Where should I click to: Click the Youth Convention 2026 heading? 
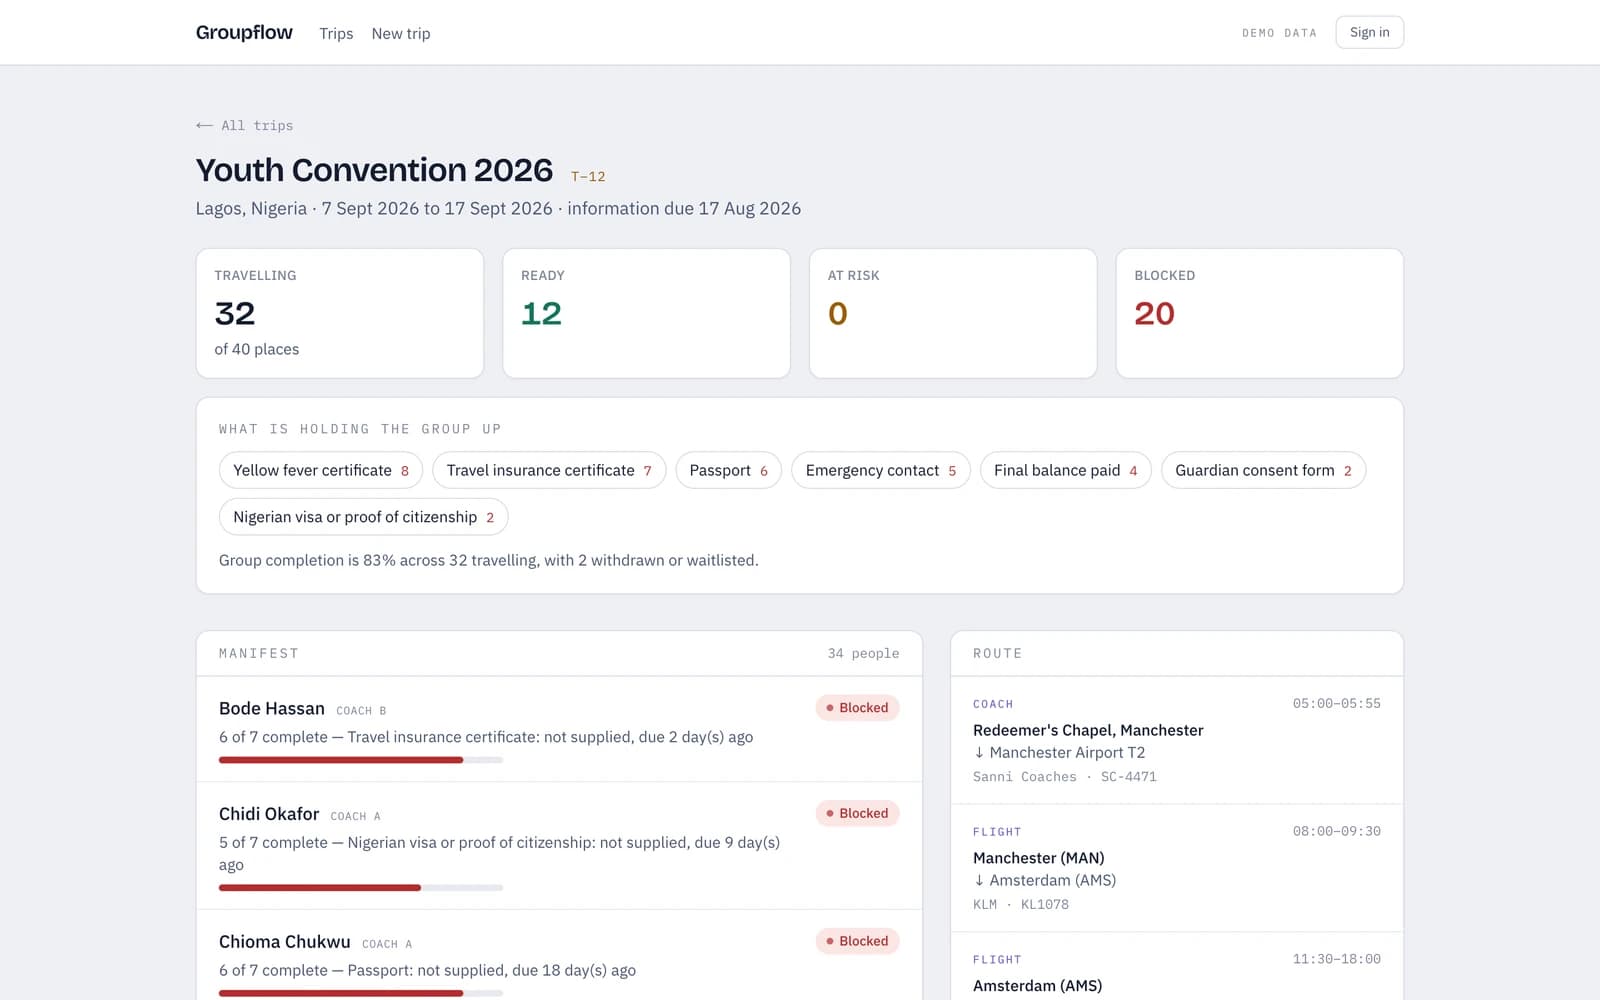[x=374, y=170]
